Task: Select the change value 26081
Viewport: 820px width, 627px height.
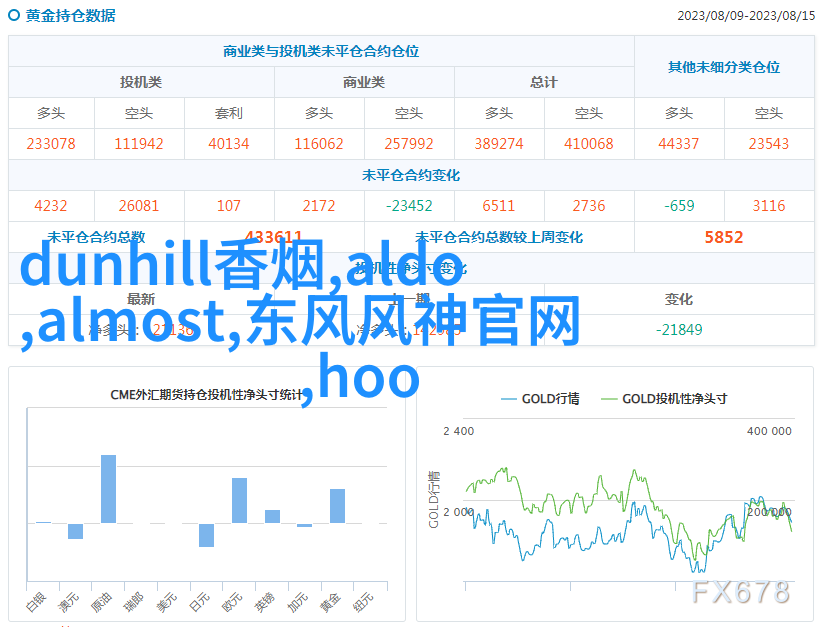Action: [139, 206]
